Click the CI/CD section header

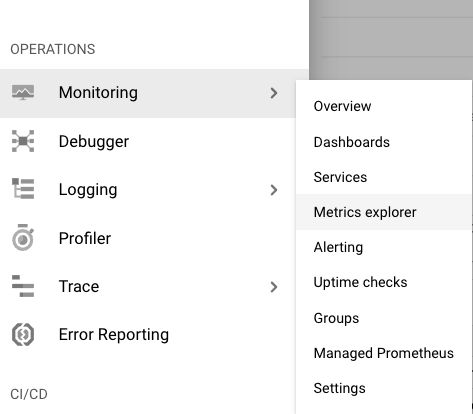point(29,394)
